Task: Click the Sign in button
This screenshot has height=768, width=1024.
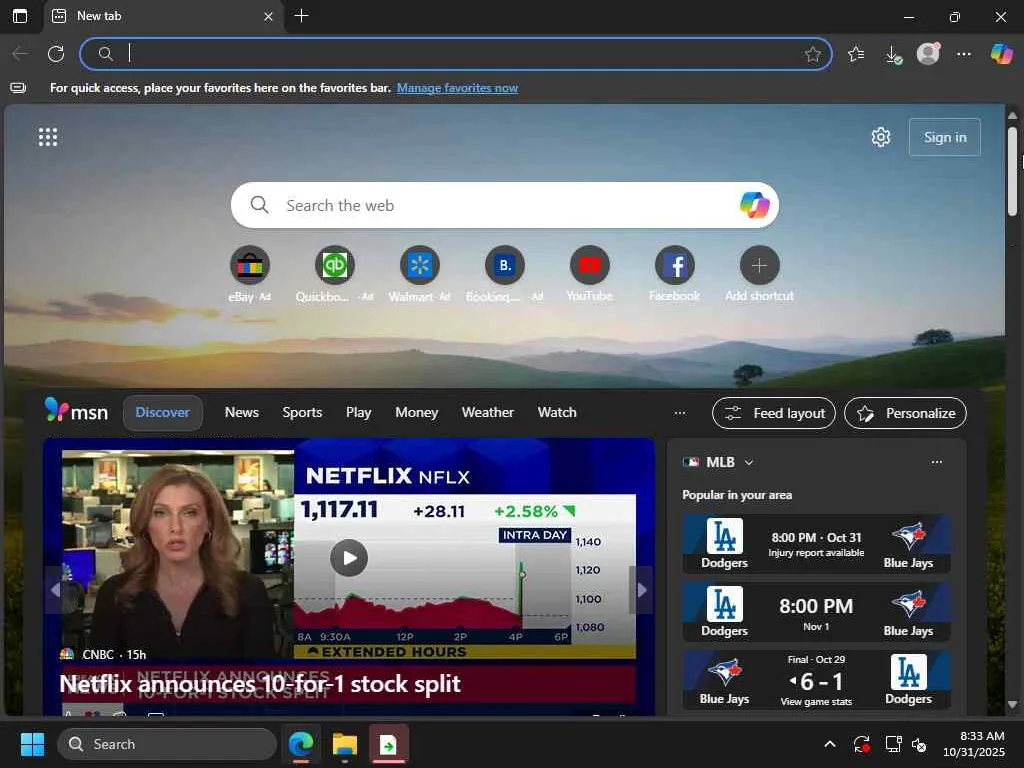Action: (x=944, y=137)
